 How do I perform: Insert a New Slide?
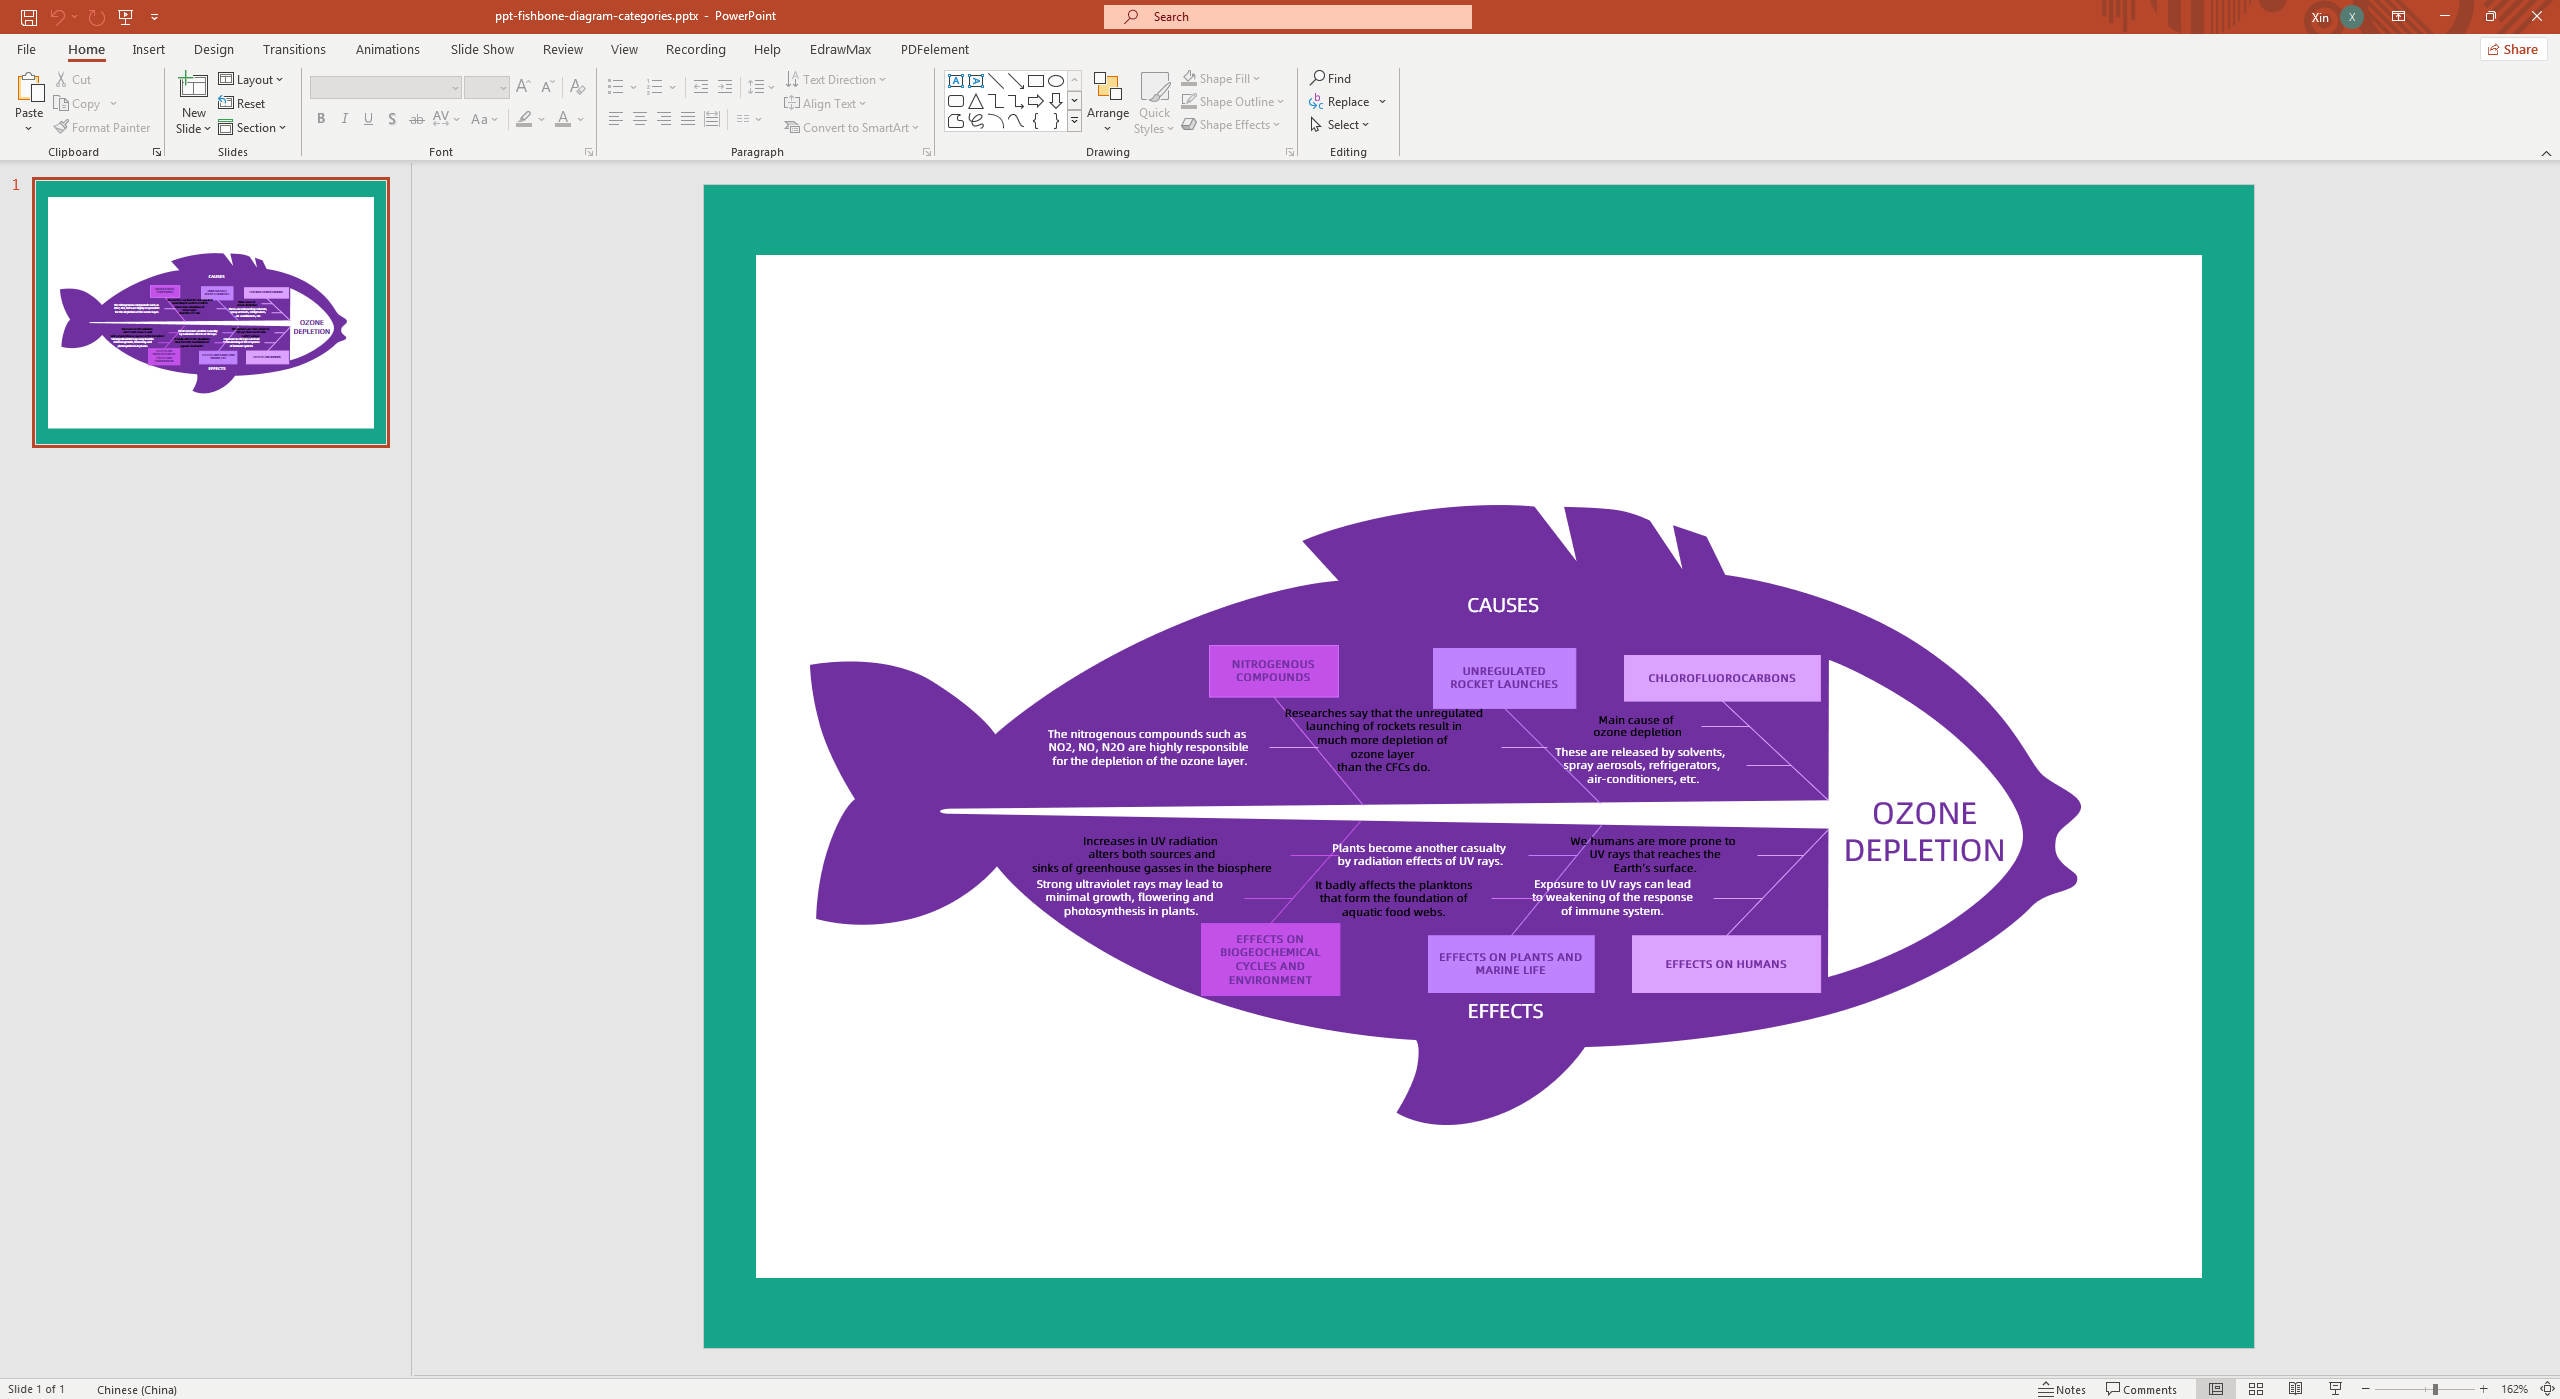pyautogui.click(x=193, y=101)
